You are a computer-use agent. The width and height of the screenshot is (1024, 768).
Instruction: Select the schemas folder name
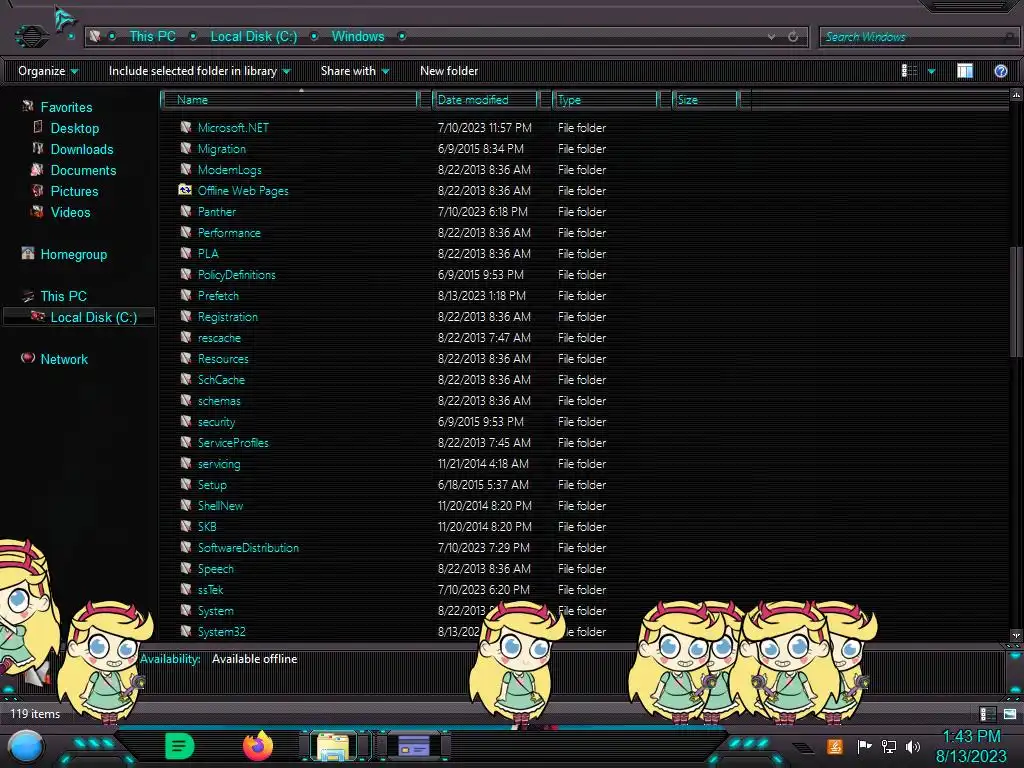(219, 400)
